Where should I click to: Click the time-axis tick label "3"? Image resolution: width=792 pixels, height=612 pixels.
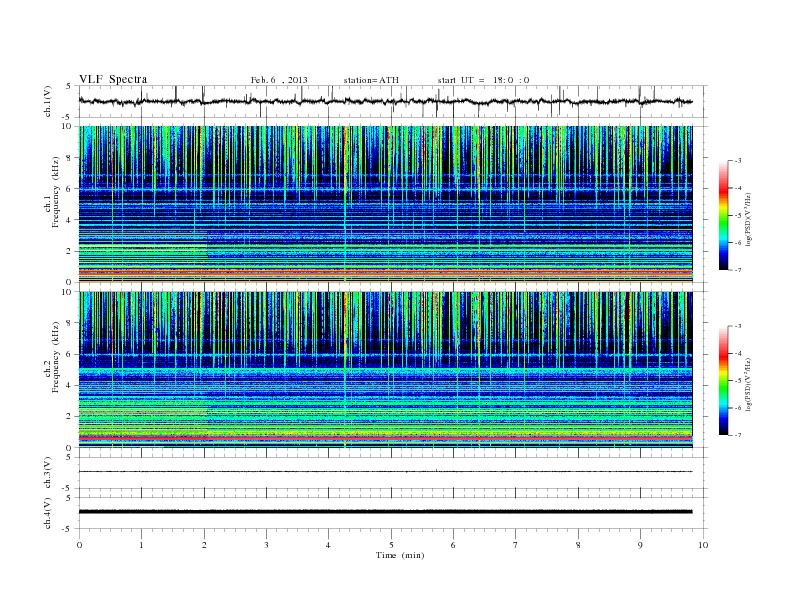[x=266, y=545]
